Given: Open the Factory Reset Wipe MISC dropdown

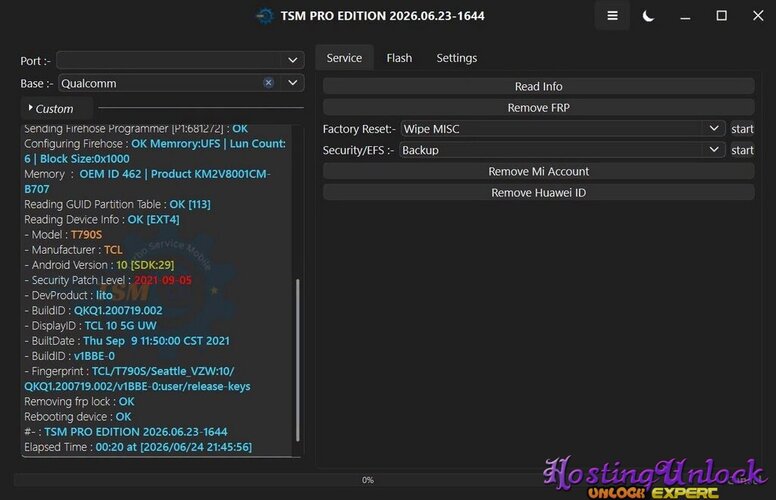Looking at the screenshot, I should 563,129.
